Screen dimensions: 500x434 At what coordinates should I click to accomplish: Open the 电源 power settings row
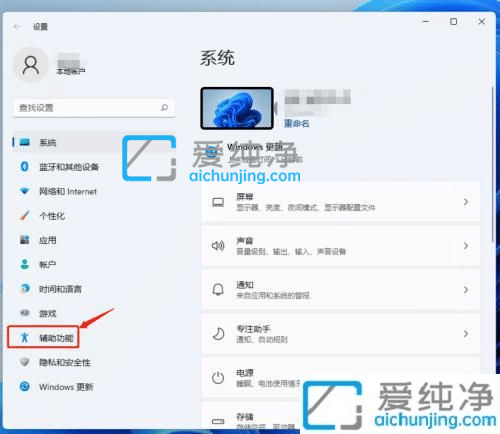[x=341, y=378]
